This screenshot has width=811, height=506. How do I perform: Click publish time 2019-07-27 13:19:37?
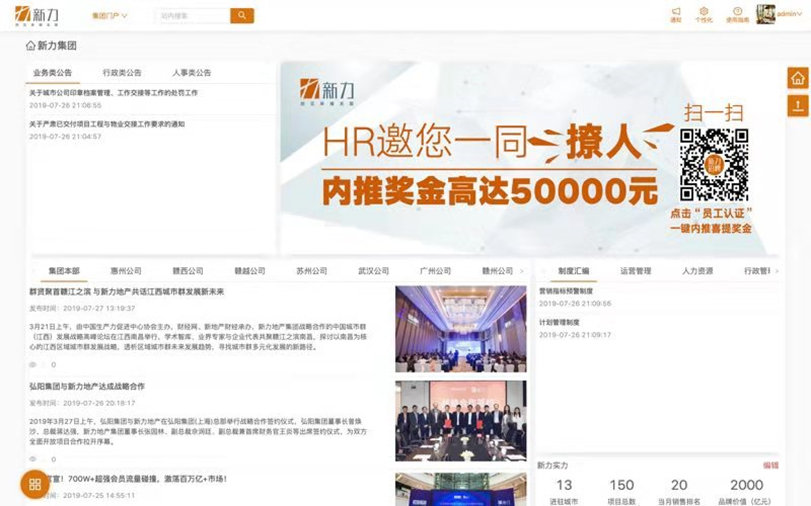coord(82,308)
